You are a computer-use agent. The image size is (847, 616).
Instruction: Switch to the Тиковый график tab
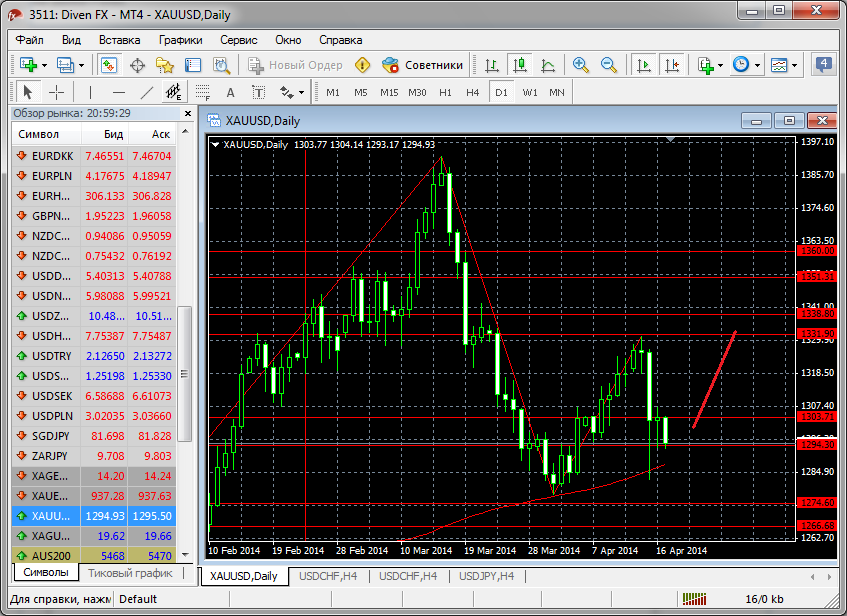[130, 573]
